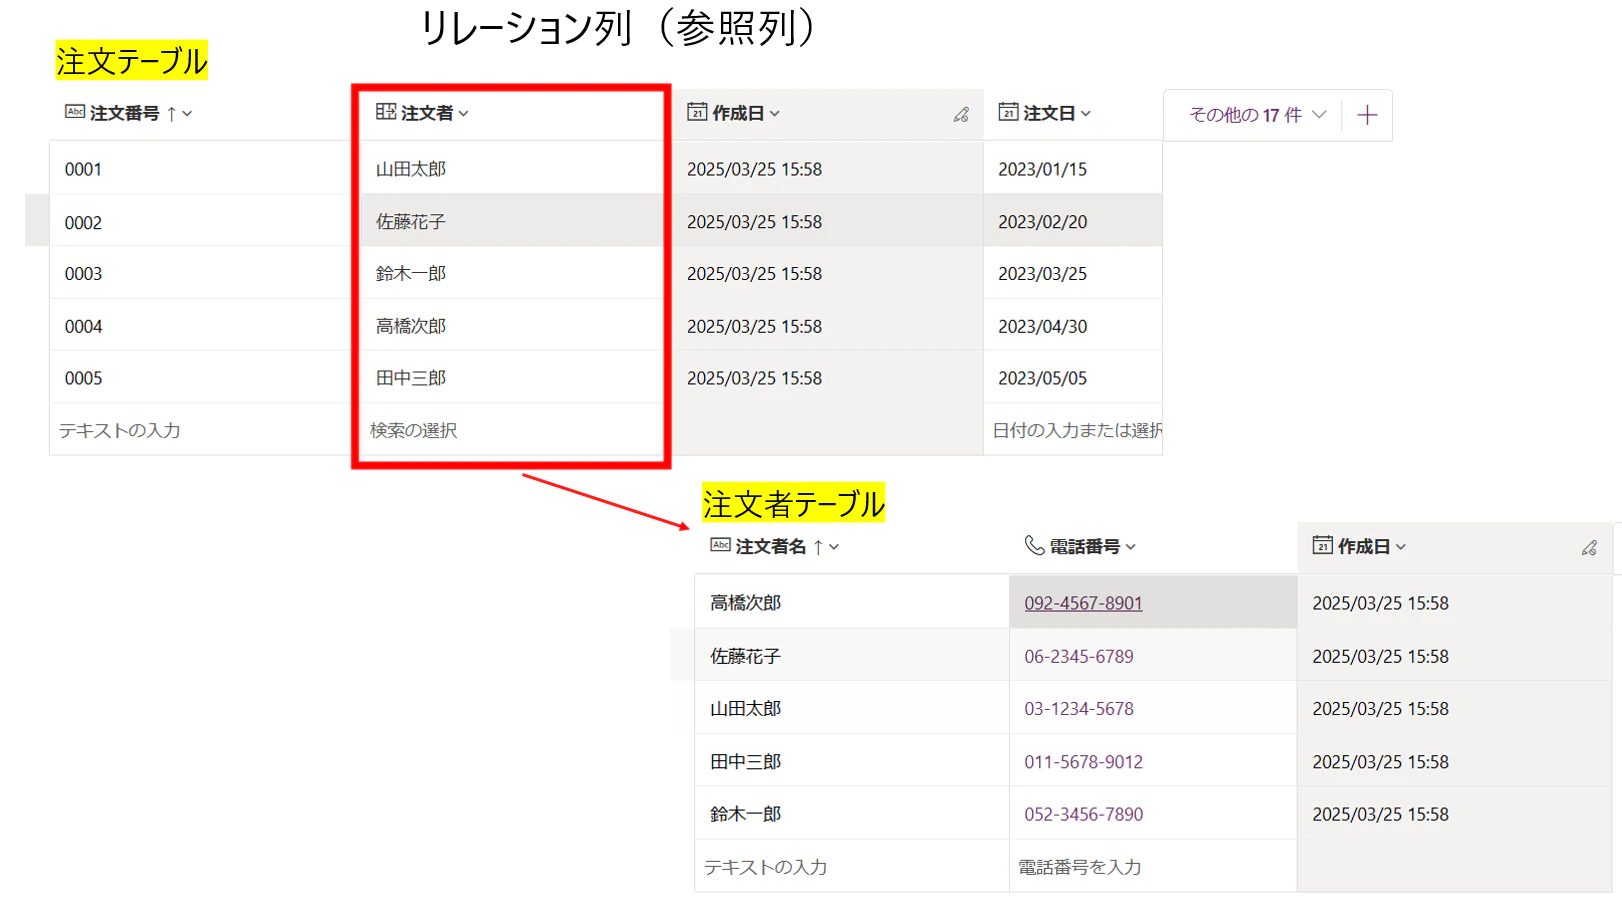Select 作成日 cell of order 0001
1622x899 pixels.
coord(828,169)
